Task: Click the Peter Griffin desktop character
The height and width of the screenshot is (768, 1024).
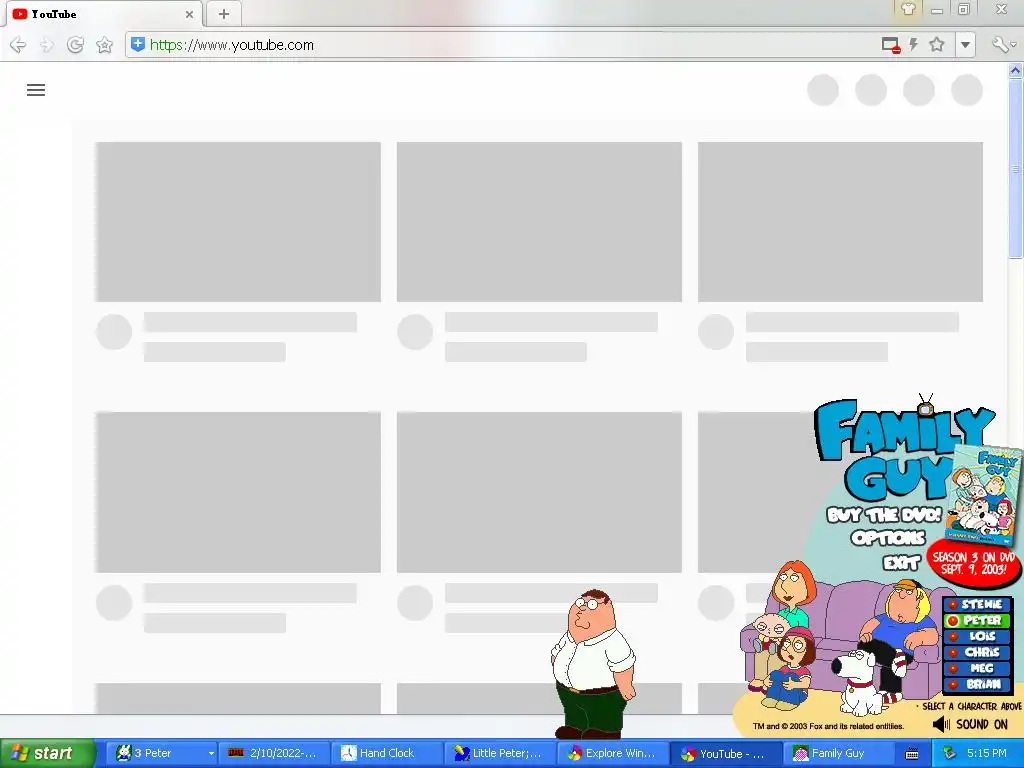Action: click(x=592, y=664)
